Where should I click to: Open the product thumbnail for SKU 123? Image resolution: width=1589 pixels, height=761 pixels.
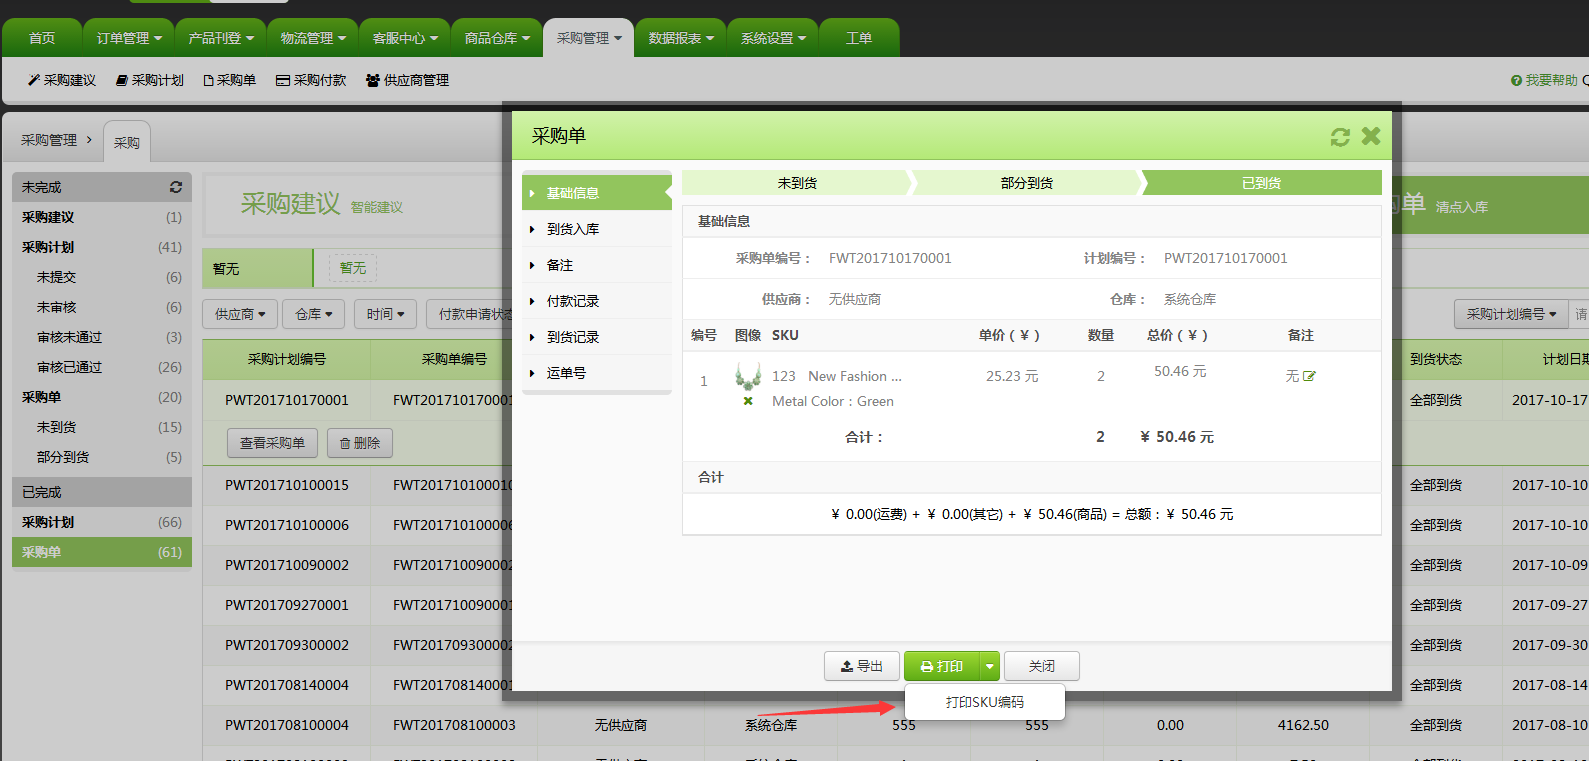[748, 377]
